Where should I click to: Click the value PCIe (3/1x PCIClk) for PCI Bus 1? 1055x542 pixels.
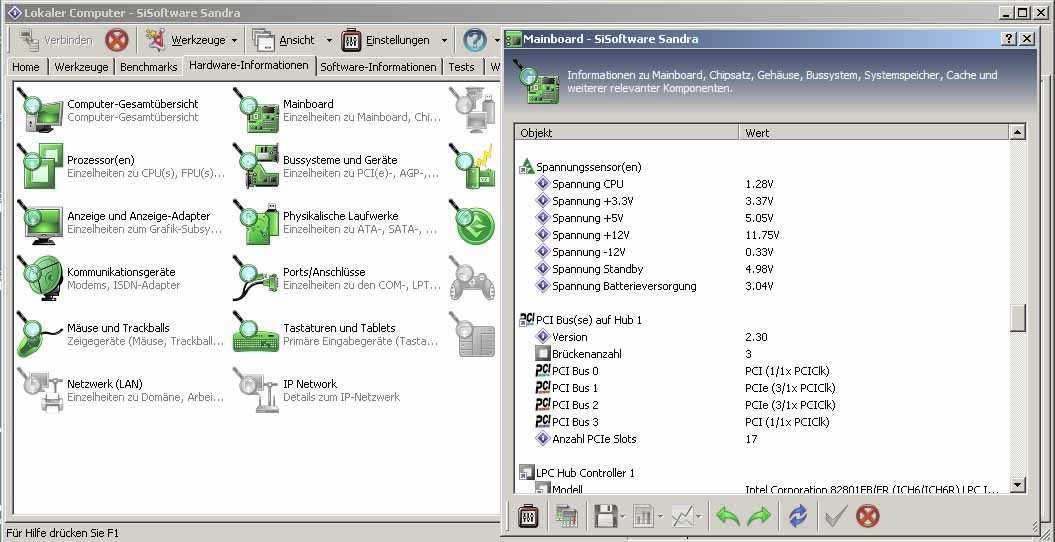791,388
